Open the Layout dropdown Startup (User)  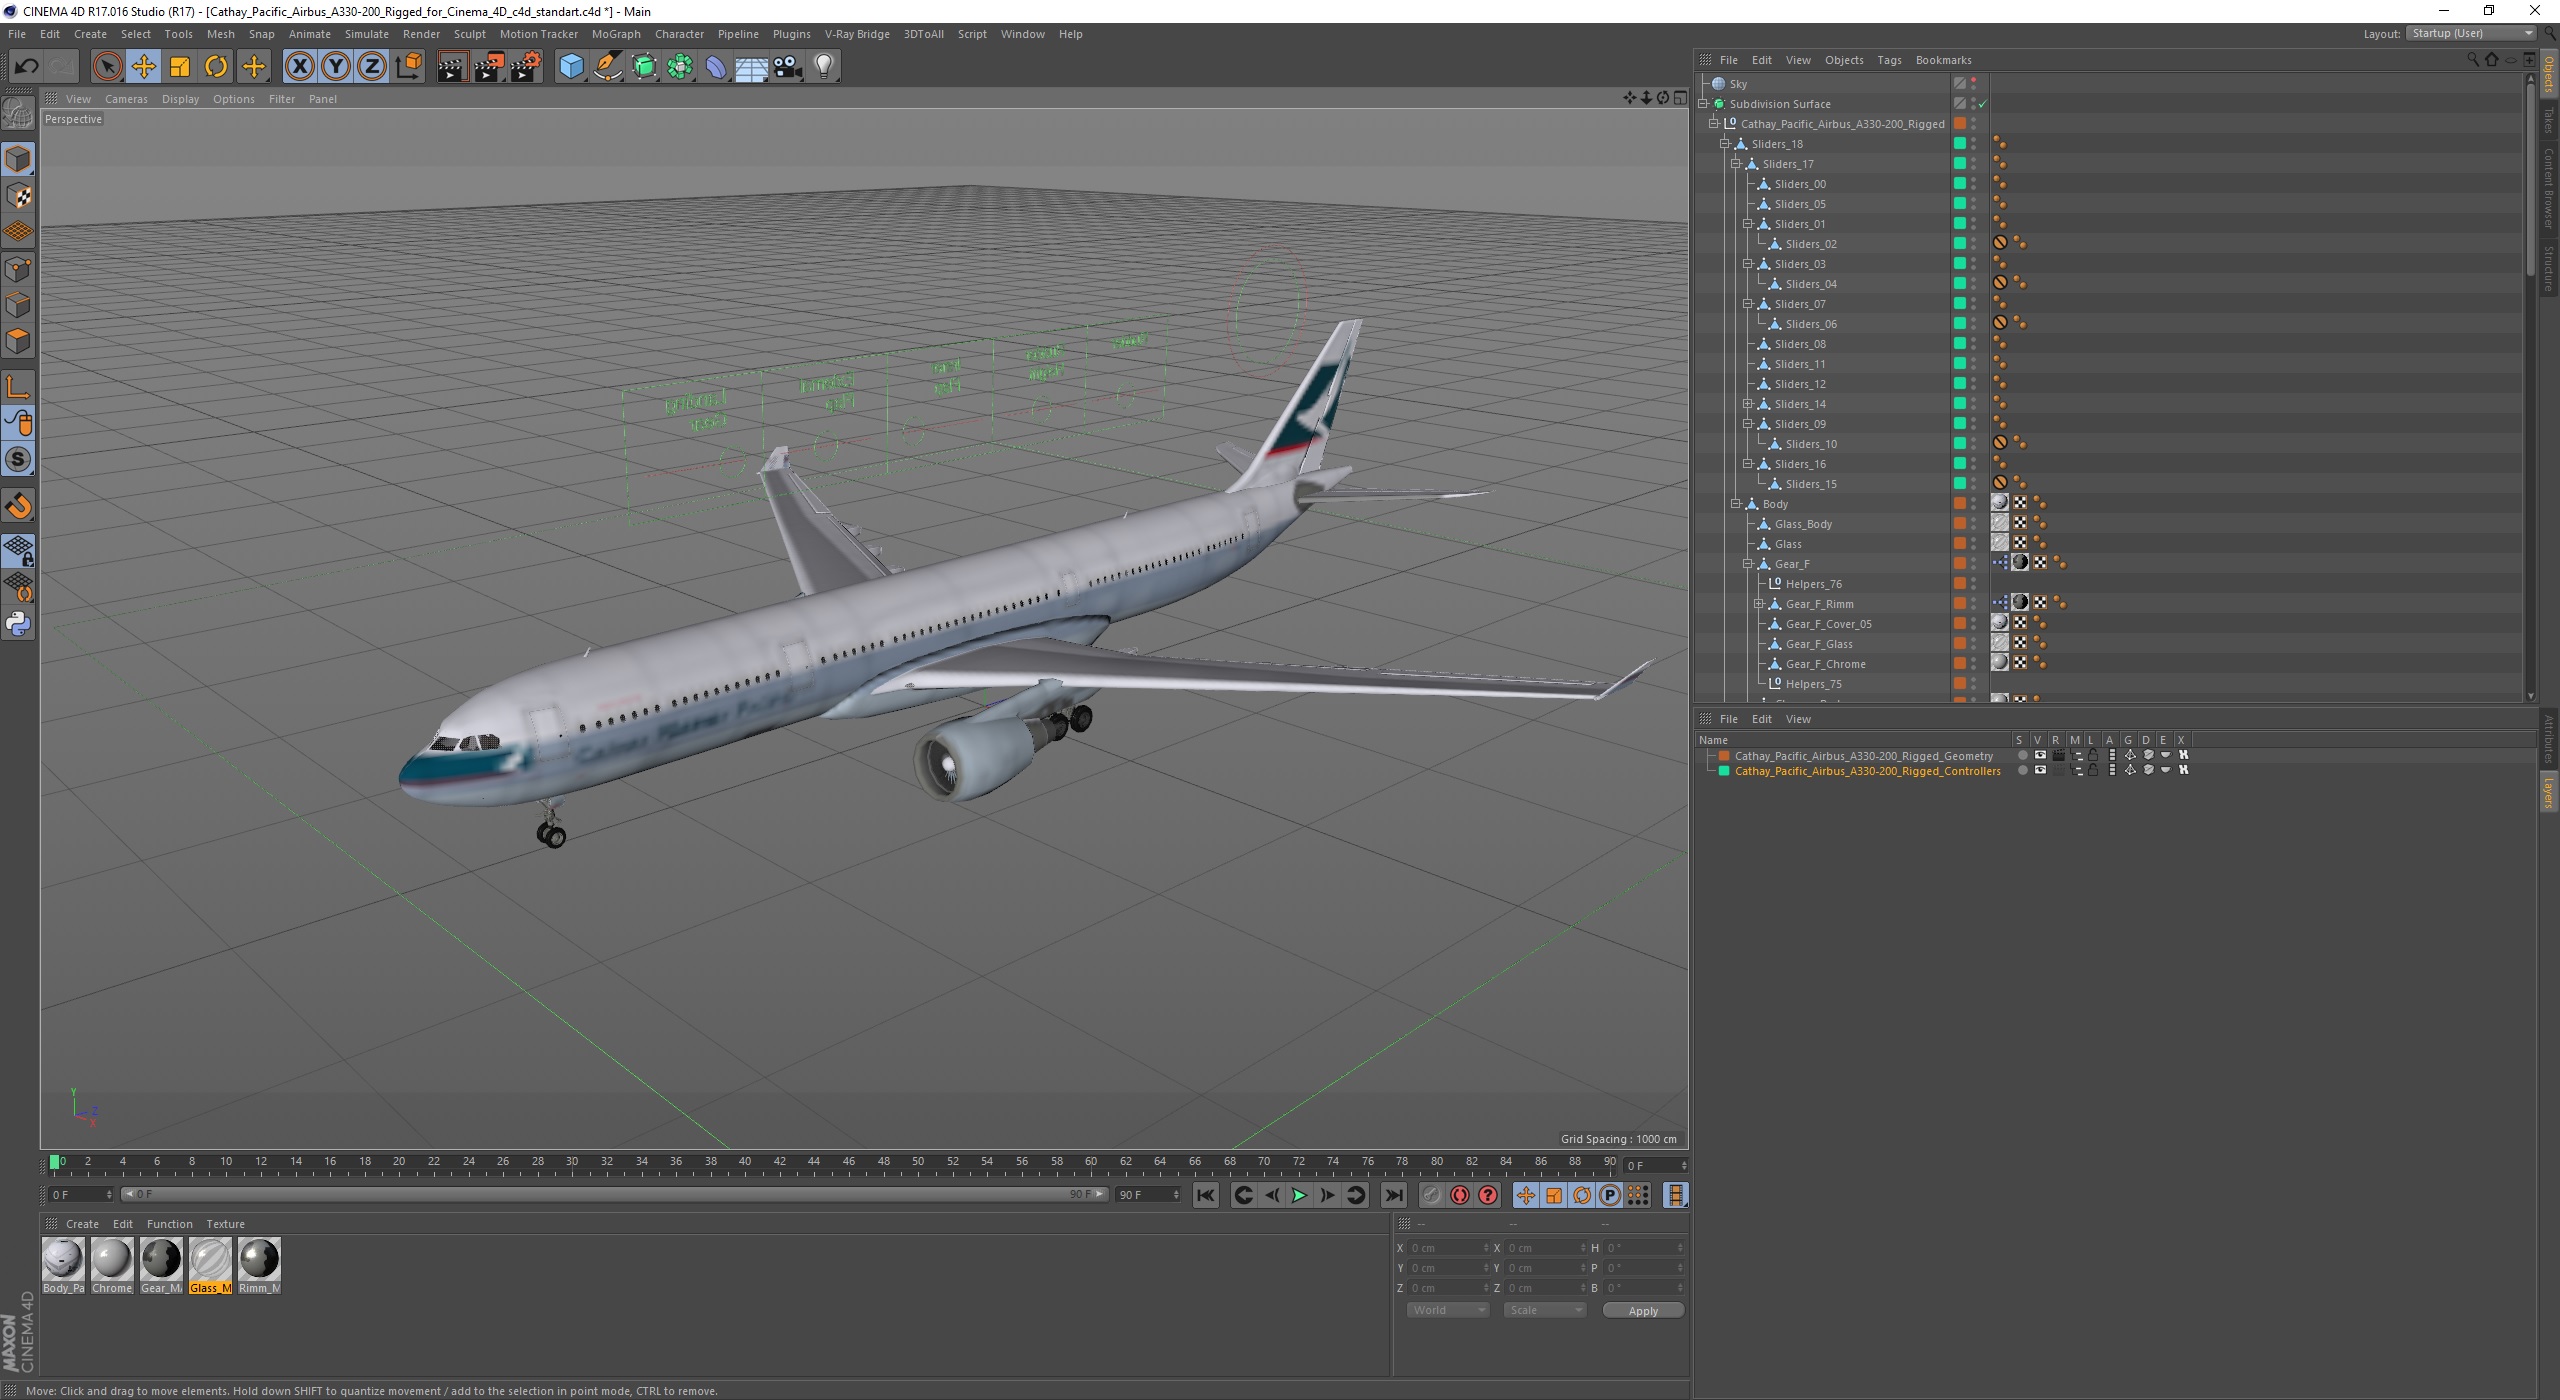pyautogui.click(x=2470, y=33)
